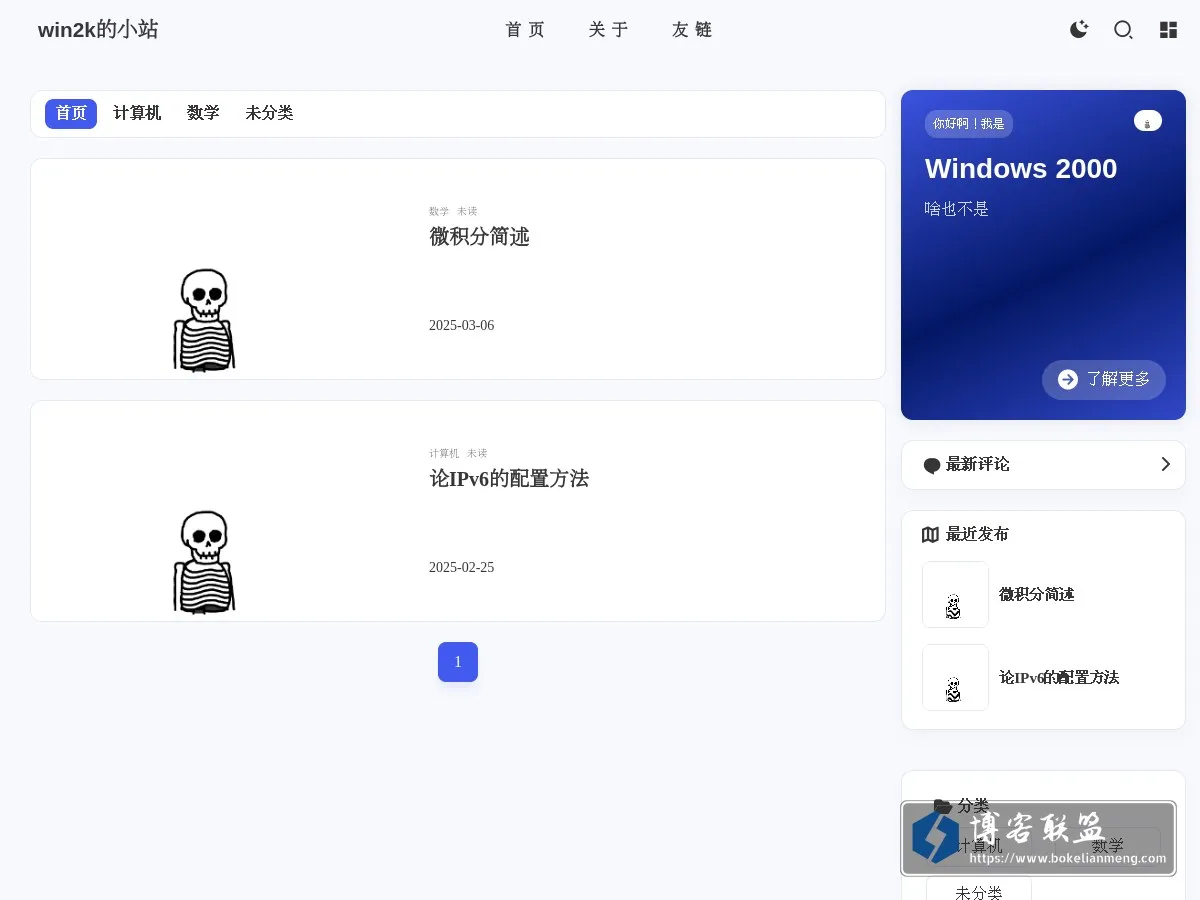
Task: Click the 分类 folder icon
Action: pyautogui.click(x=942, y=805)
